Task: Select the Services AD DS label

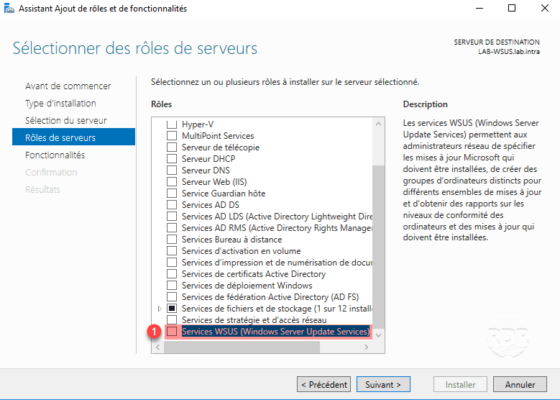Action: [210, 205]
